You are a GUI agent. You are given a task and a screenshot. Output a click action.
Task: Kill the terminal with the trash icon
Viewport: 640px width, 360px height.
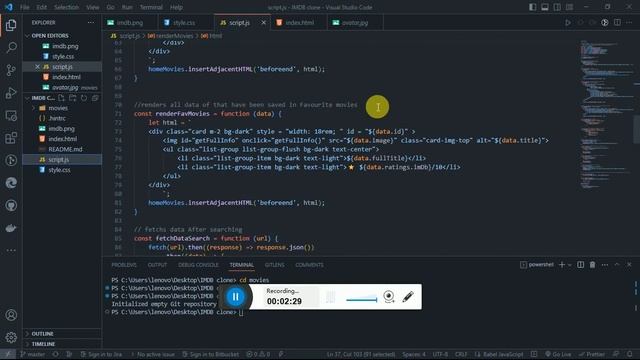pyautogui.click(x=592, y=265)
